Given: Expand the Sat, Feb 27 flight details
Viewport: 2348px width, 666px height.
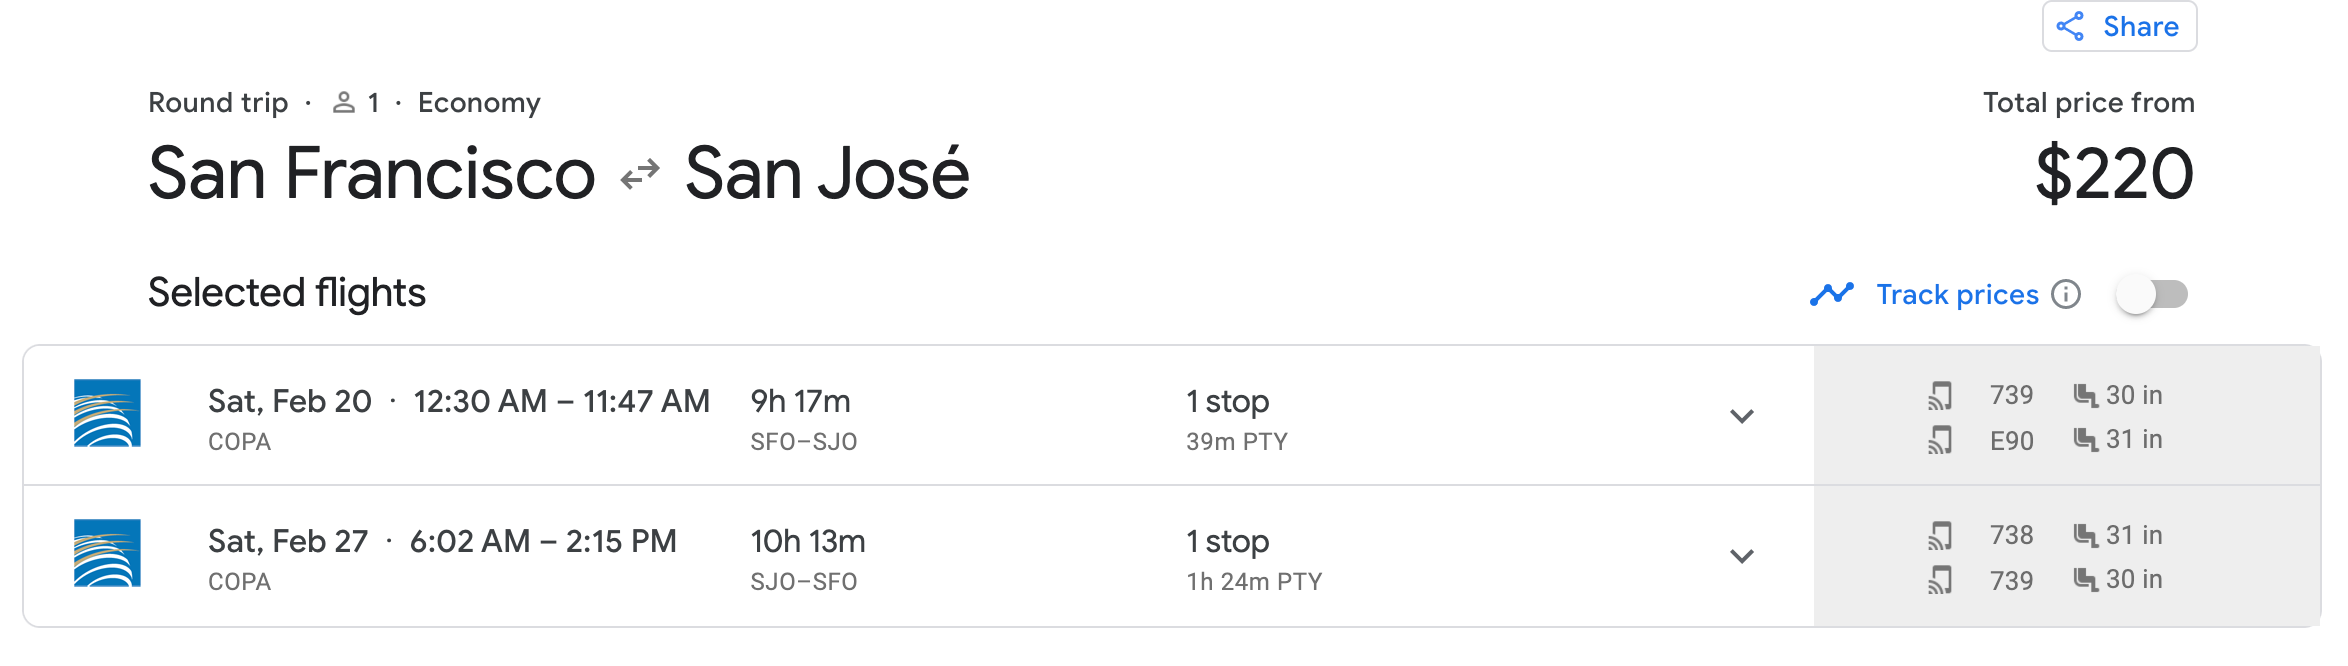Looking at the screenshot, I should click(1742, 556).
